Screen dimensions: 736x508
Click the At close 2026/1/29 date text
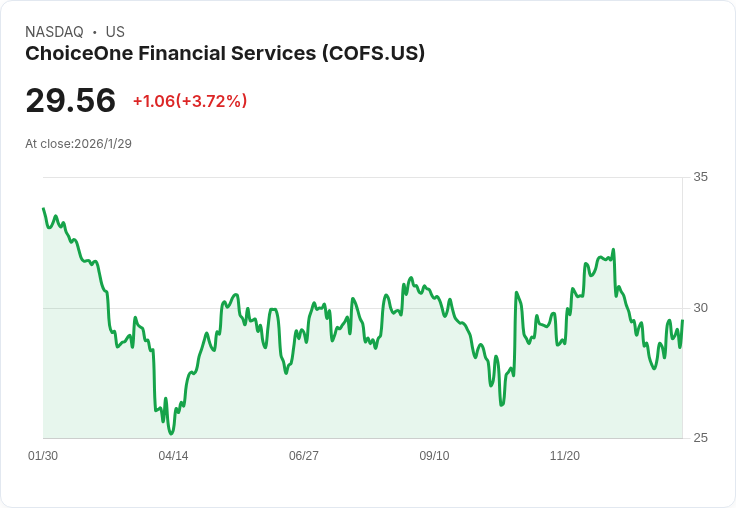(78, 144)
